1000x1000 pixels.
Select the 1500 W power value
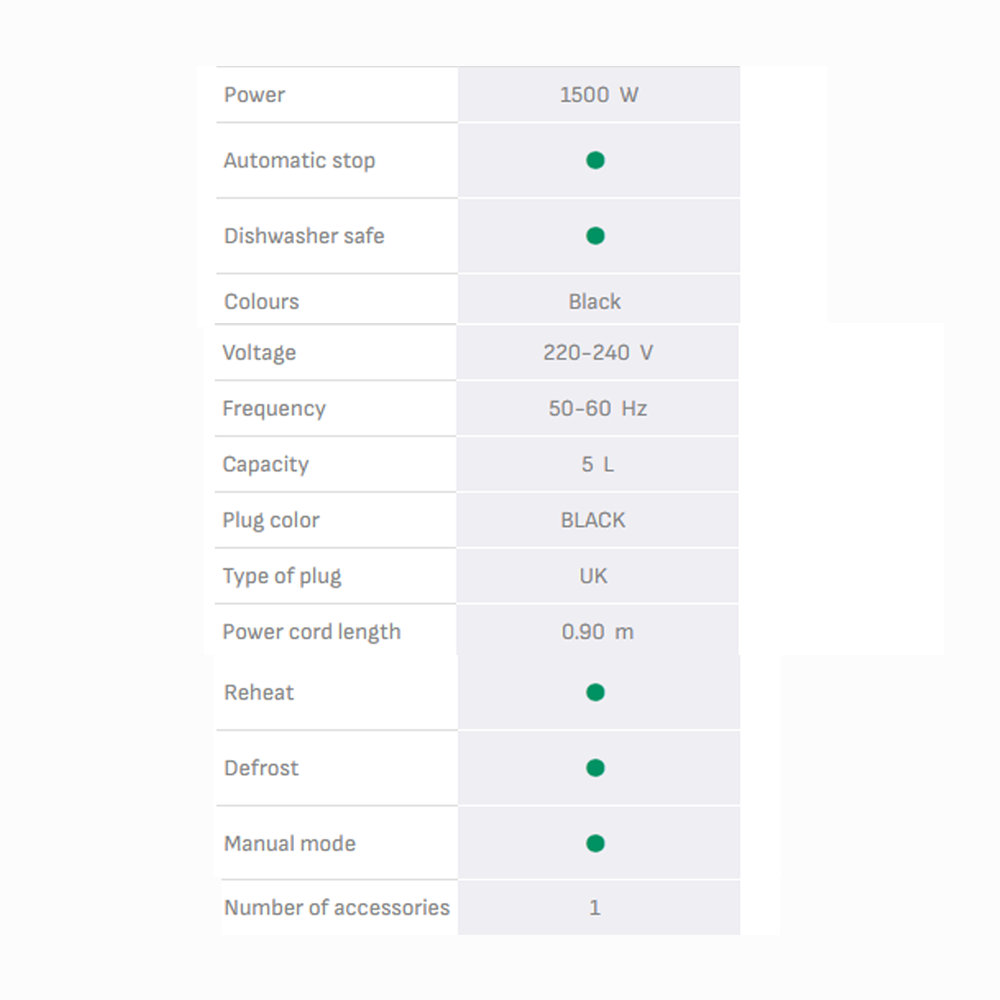(598, 95)
